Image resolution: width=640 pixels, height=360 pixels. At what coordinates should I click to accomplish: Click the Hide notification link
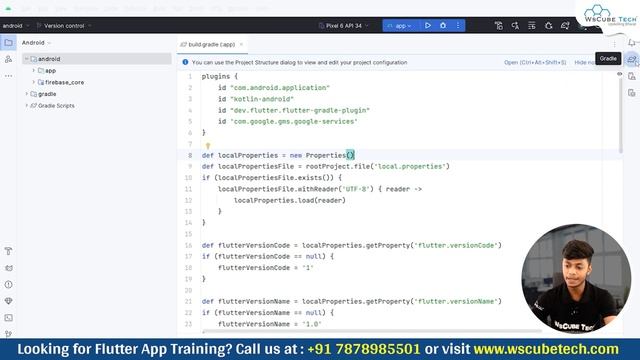coord(584,62)
